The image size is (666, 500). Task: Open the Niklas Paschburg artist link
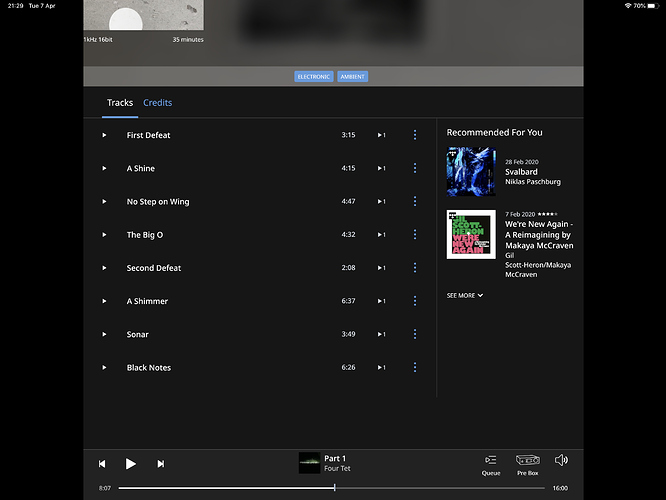(x=533, y=182)
